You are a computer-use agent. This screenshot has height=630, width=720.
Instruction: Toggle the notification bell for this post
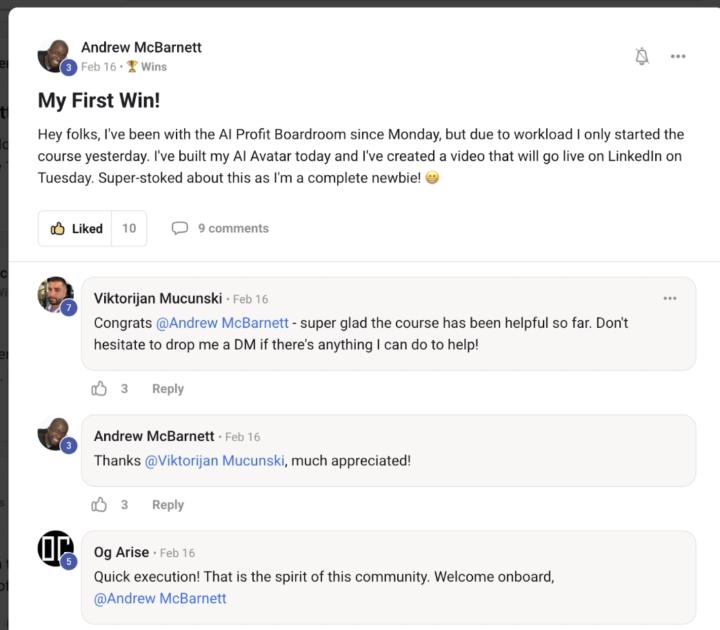point(642,56)
